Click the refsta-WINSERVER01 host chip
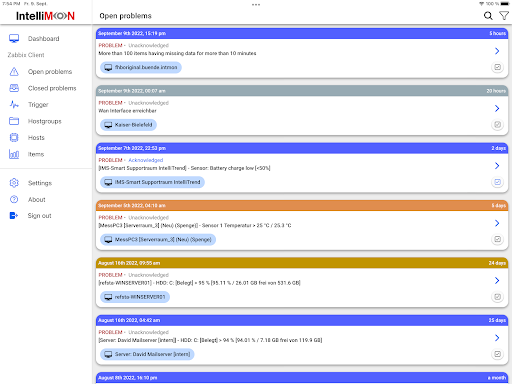The height and width of the screenshot is (384, 512). 135,297
